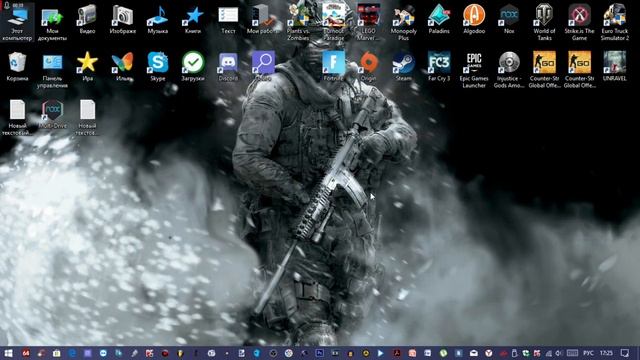Open the Илья butterfly shortcut
This screenshot has height=360, width=640.
click(122, 67)
